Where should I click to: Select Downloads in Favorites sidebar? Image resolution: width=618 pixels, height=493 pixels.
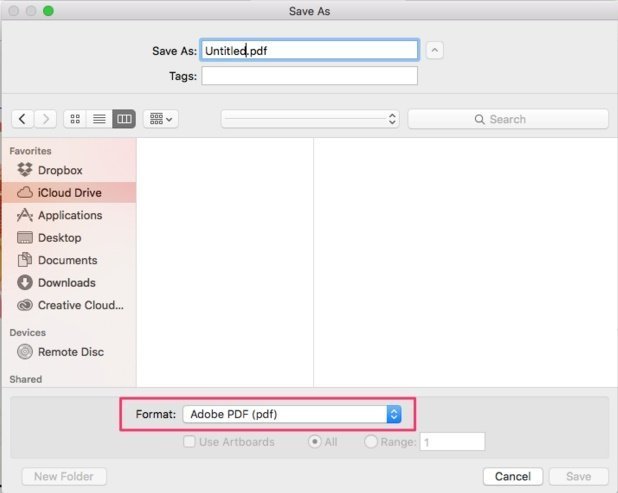[x=66, y=283]
